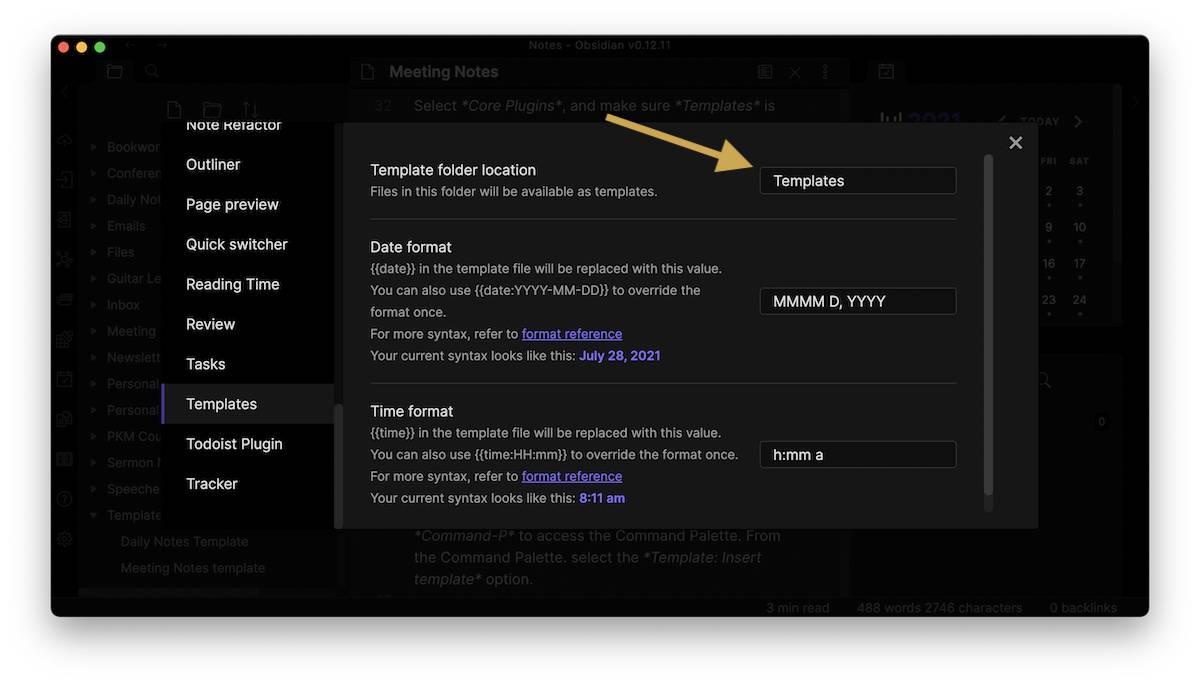Open calendar tab icon in right pane
Image resolution: width=1200 pixels, height=684 pixels.
(886, 72)
